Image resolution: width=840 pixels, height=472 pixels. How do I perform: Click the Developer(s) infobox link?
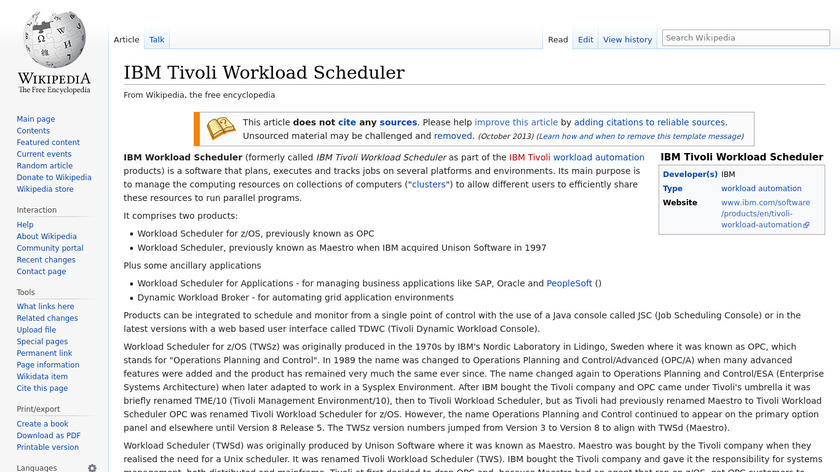pos(690,175)
